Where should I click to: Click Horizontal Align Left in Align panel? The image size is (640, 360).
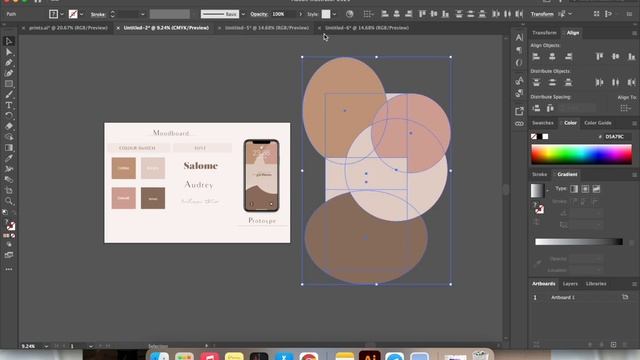click(x=536, y=56)
